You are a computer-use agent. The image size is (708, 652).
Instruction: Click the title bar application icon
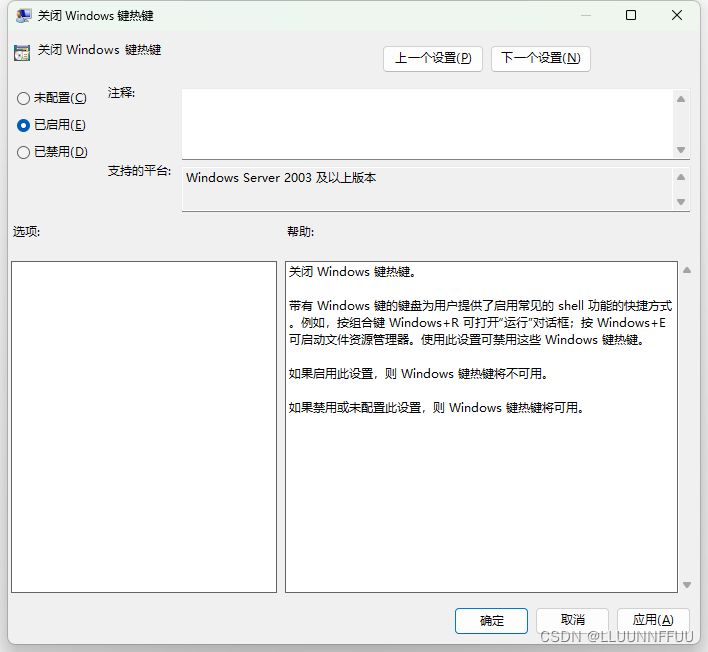[x=23, y=16]
